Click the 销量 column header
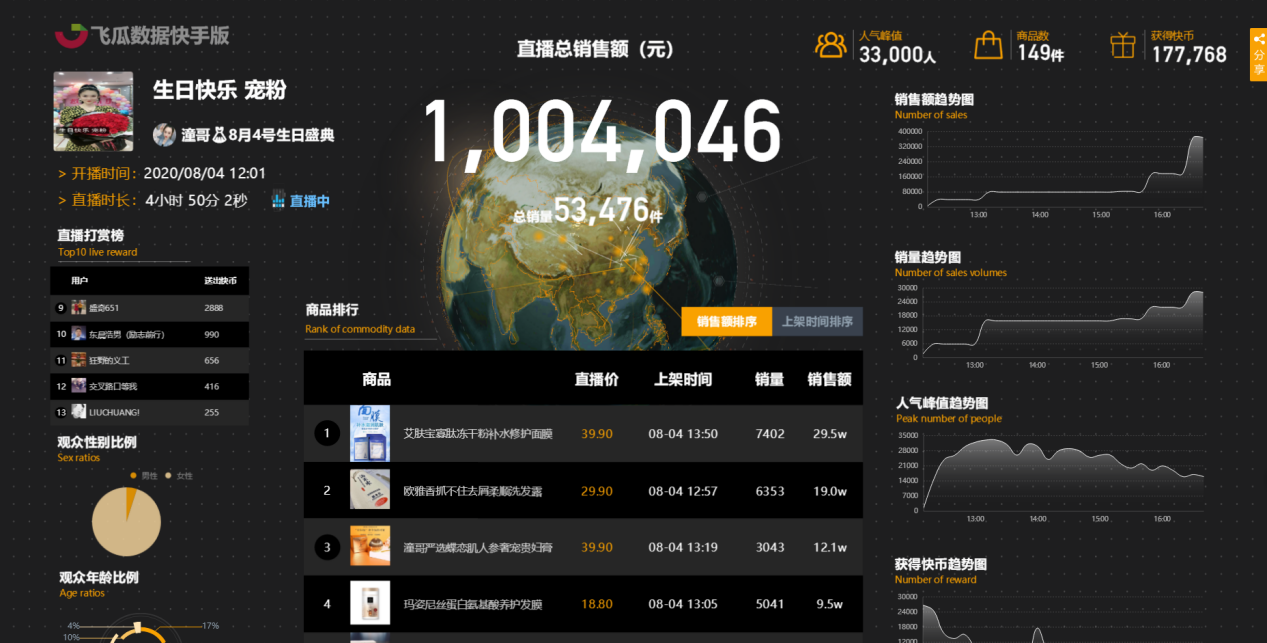 pos(769,379)
